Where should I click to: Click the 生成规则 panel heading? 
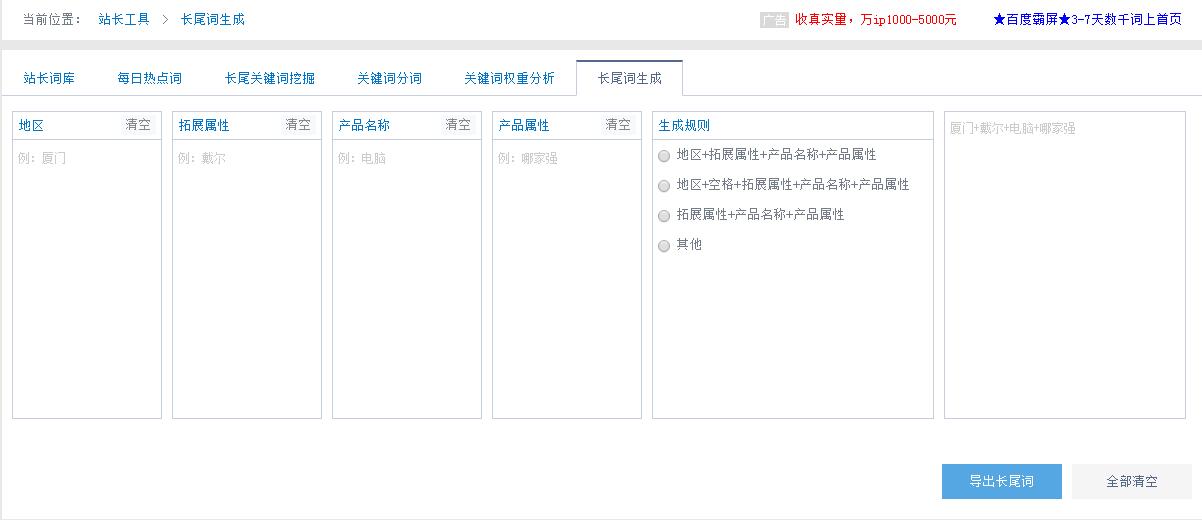684,125
